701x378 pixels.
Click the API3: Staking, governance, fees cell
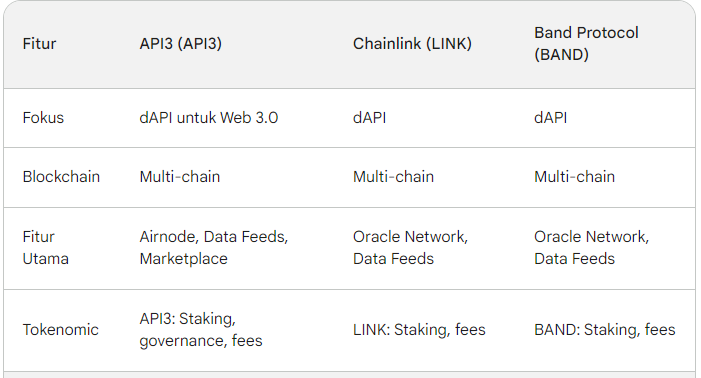tap(201, 330)
